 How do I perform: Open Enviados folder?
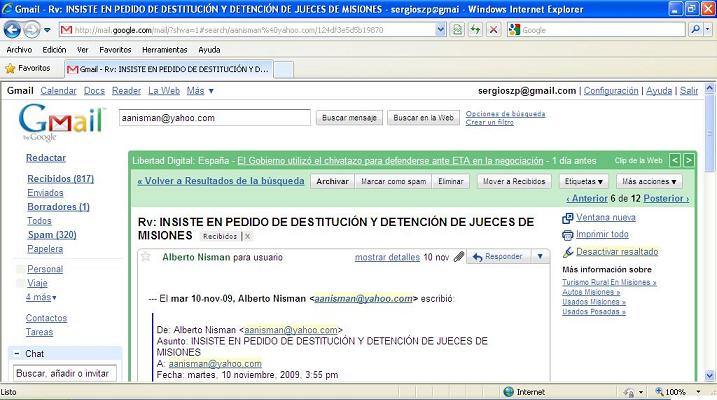[x=45, y=193]
